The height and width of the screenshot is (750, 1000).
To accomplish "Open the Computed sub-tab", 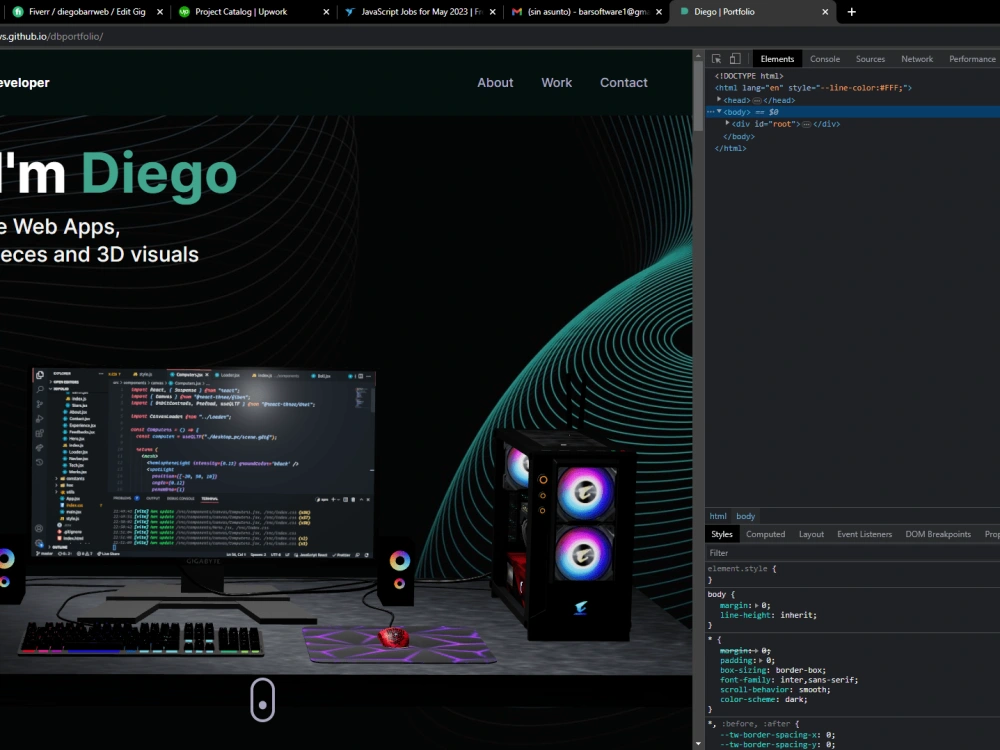I will (765, 534).
